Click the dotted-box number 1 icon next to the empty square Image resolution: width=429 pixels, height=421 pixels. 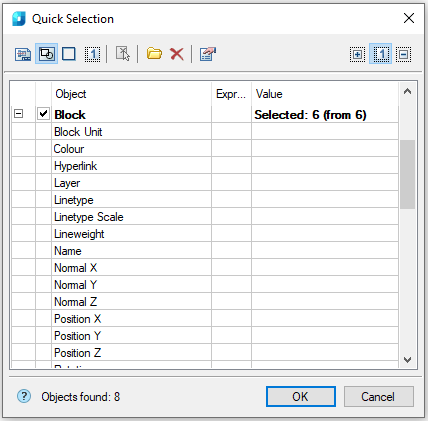coord(92,54)
